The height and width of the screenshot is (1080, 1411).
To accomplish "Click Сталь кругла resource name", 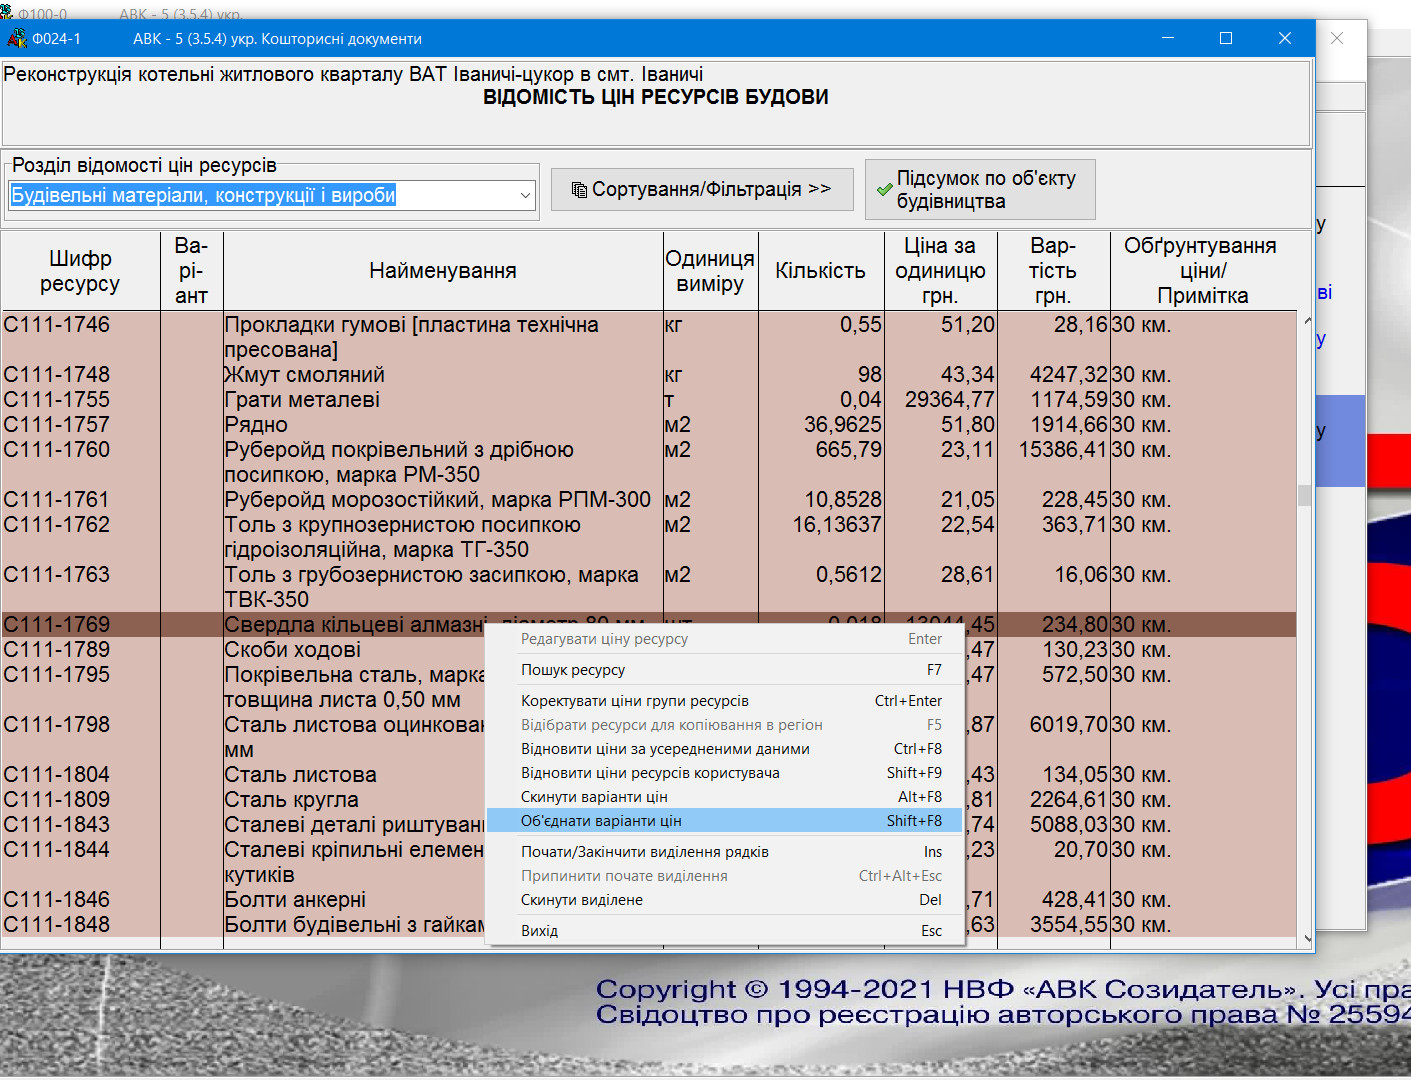I will [291, 800].
